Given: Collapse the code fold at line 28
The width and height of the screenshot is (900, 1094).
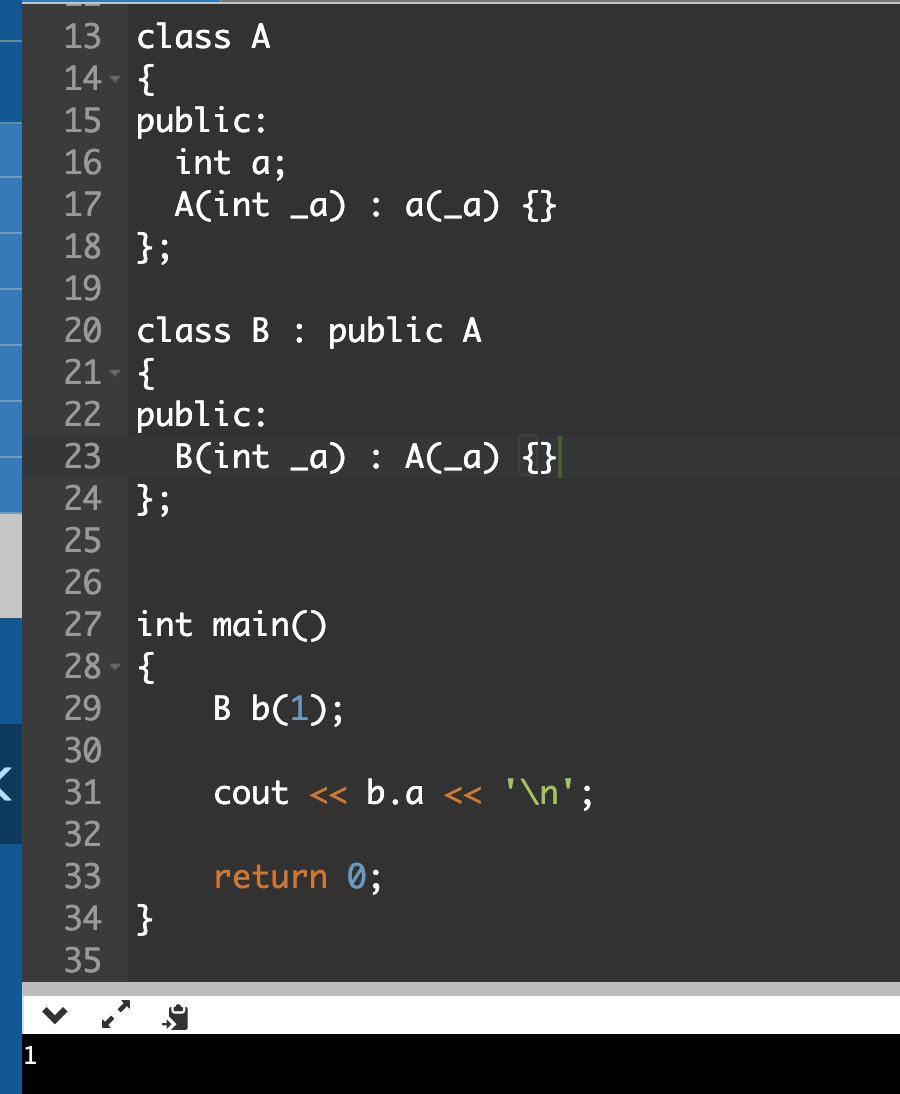Looking at the screenshot, I should 115,666.
